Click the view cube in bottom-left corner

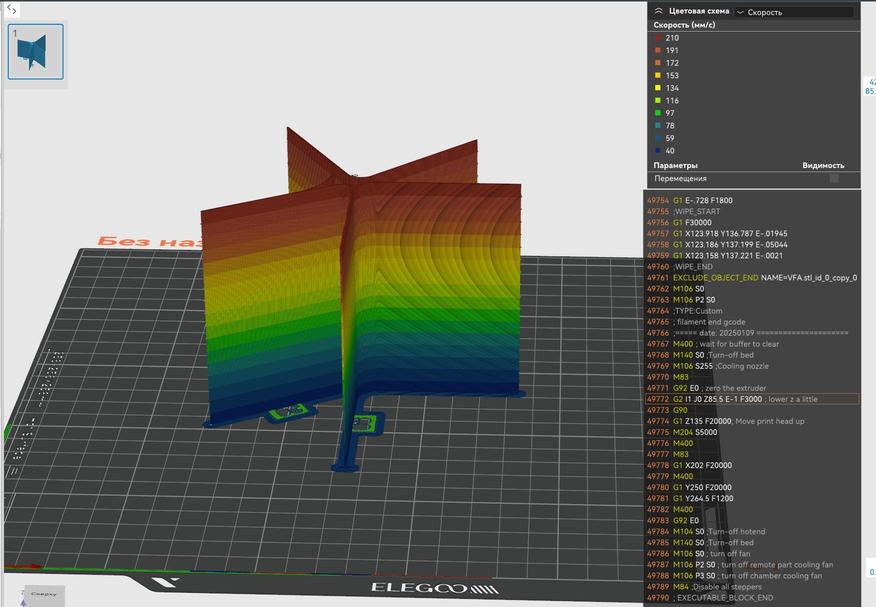[x=44, y=593]
